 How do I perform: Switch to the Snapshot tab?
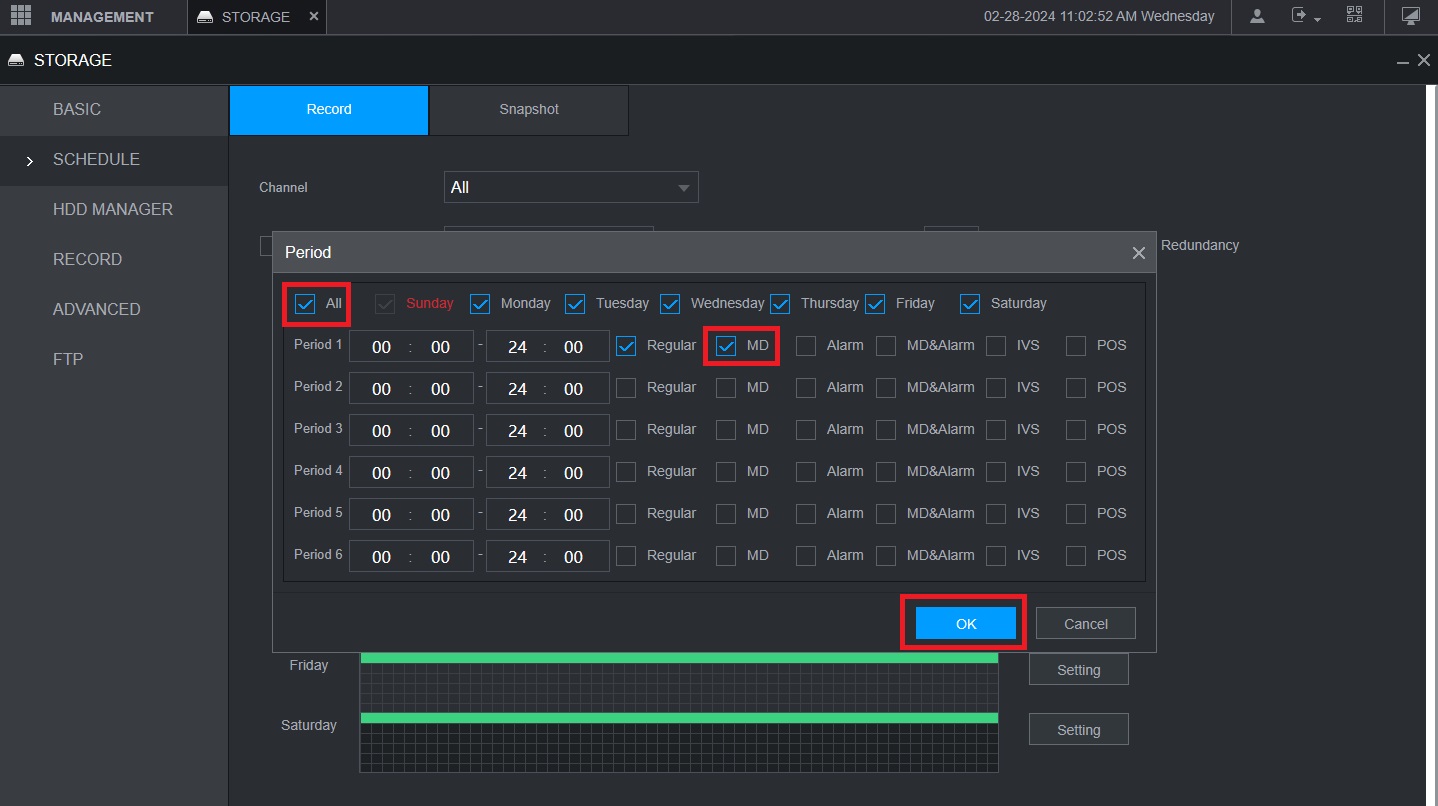tap(529, 110)
